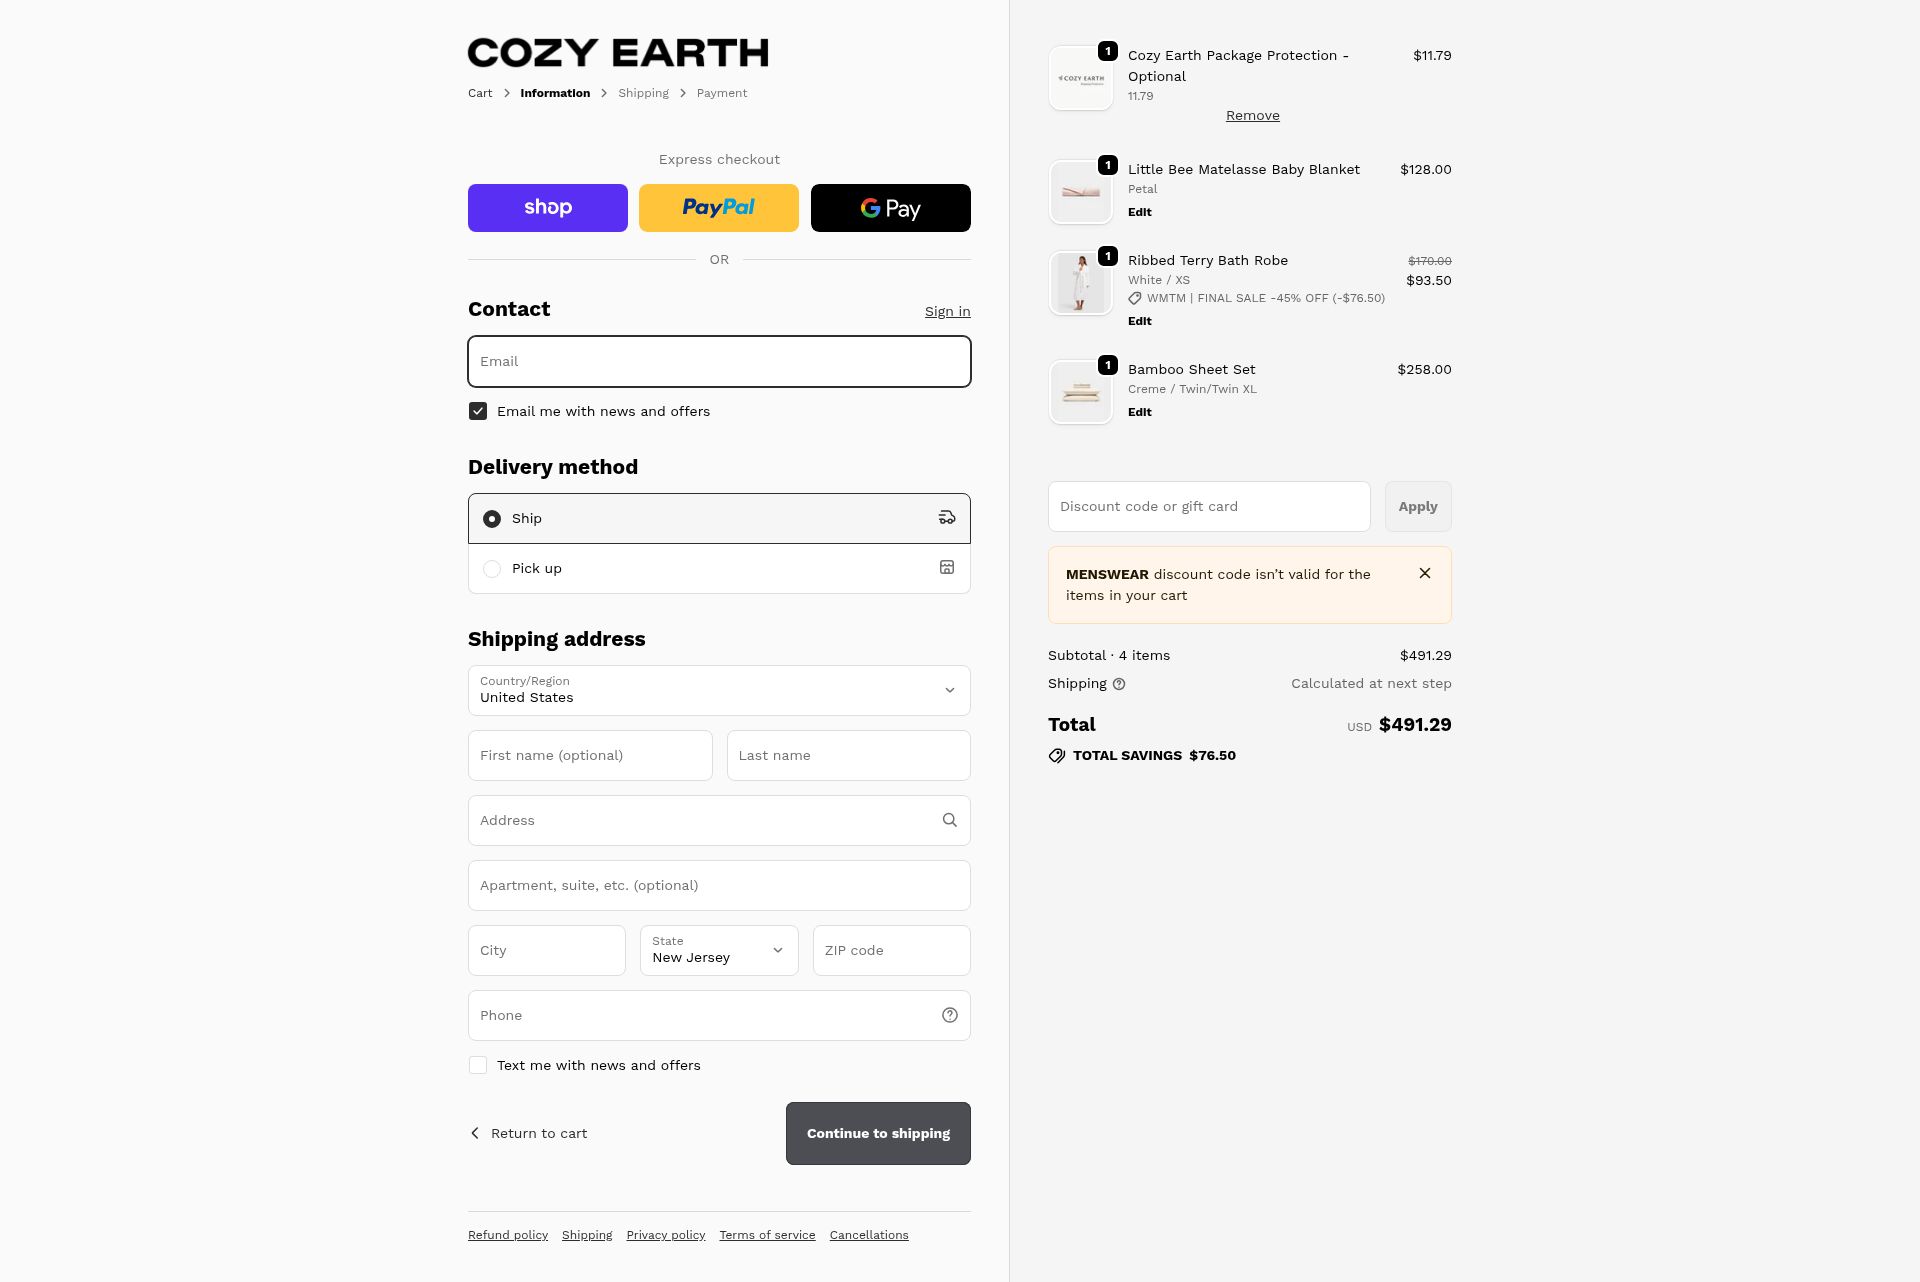Click the Cozy Earth logo
Screen dimensions: 1920x1282
pyautogui.click(x=618, y=53)
